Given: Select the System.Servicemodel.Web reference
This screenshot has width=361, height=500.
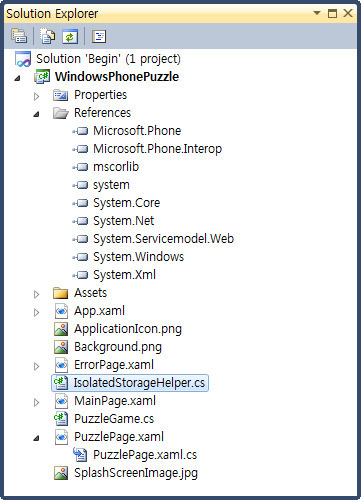Looking at the screenshot, I should pyautogui.click(x=163, y=239).
